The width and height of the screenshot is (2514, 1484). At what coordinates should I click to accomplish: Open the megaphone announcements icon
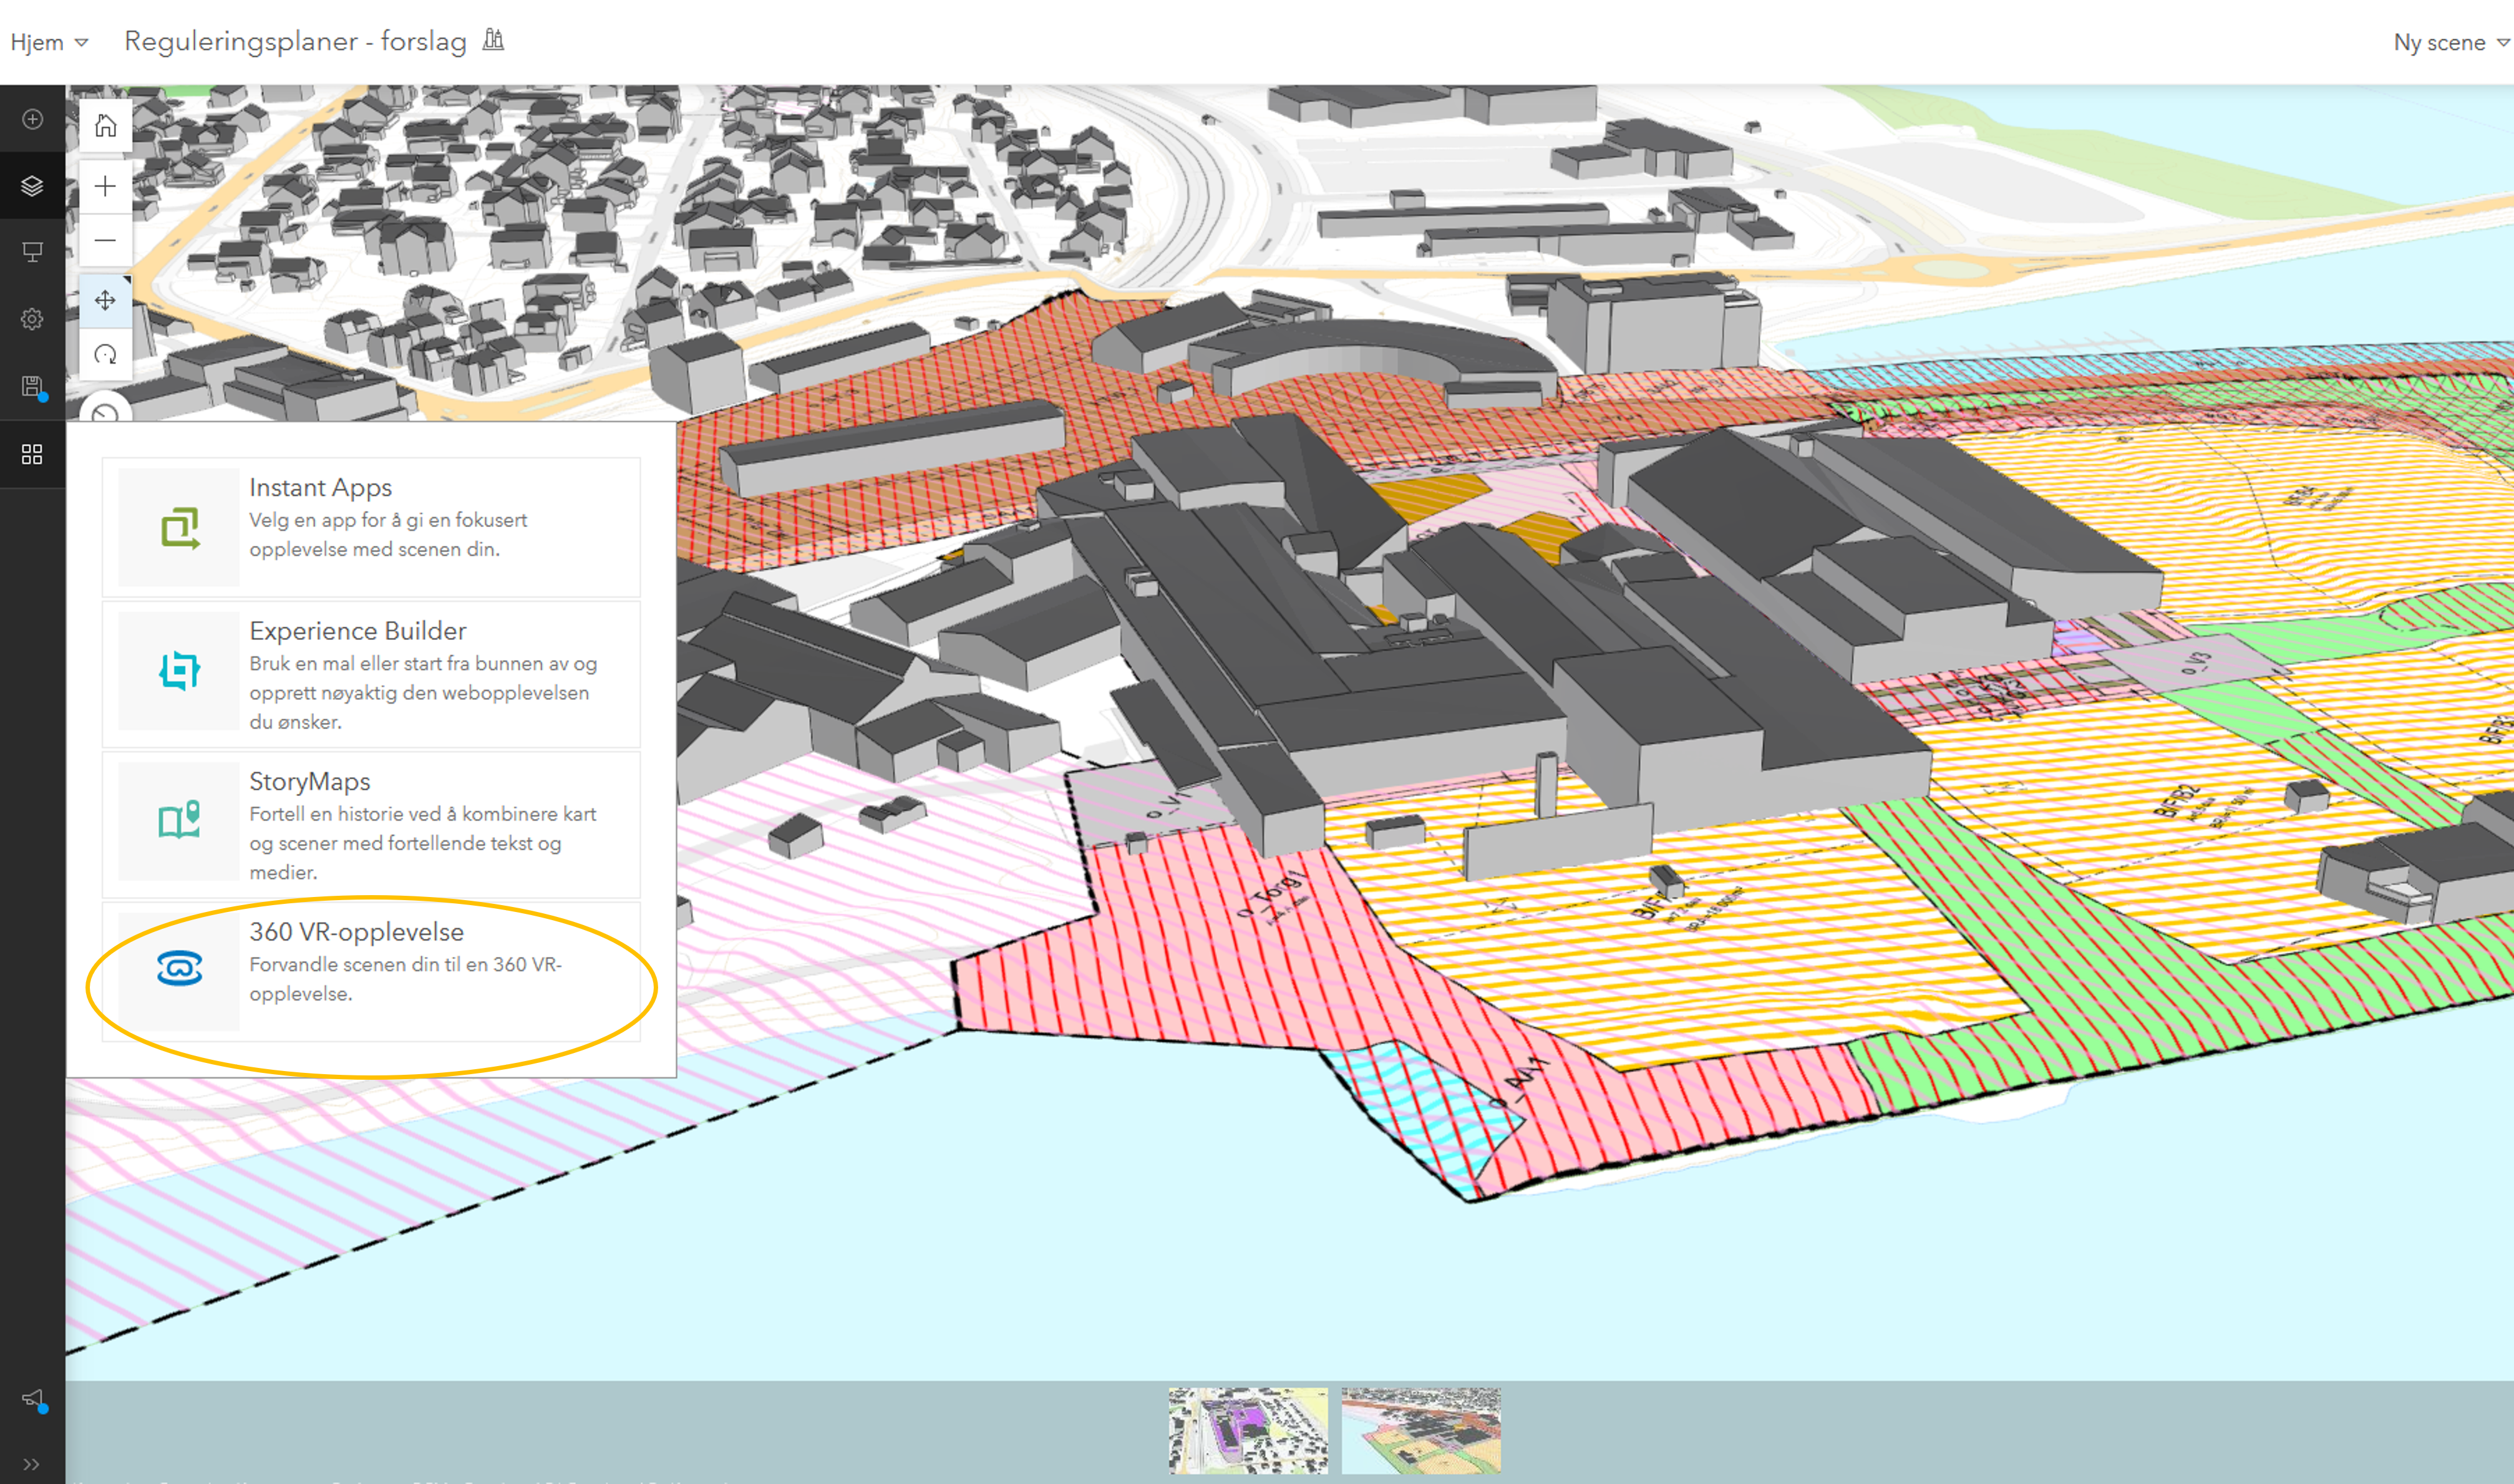(x=33, y=1399)
